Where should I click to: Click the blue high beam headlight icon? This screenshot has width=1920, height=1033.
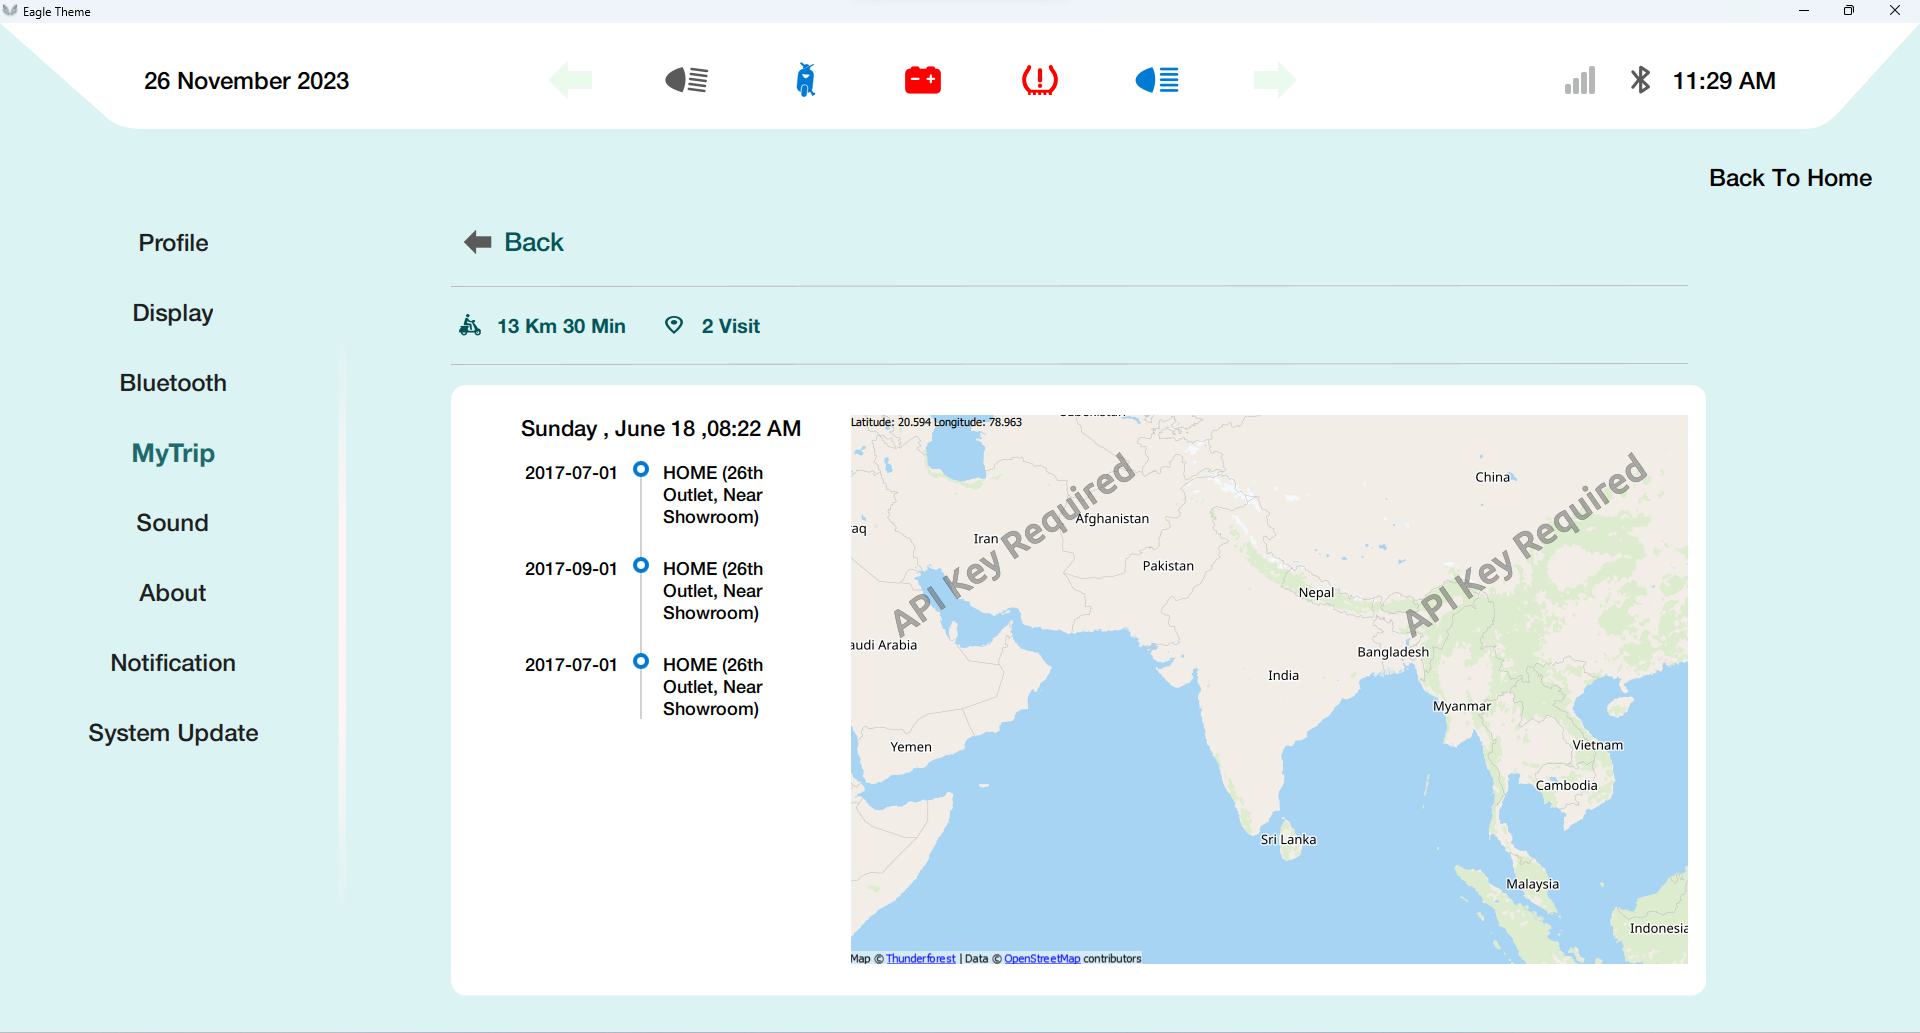(1157, 80)
